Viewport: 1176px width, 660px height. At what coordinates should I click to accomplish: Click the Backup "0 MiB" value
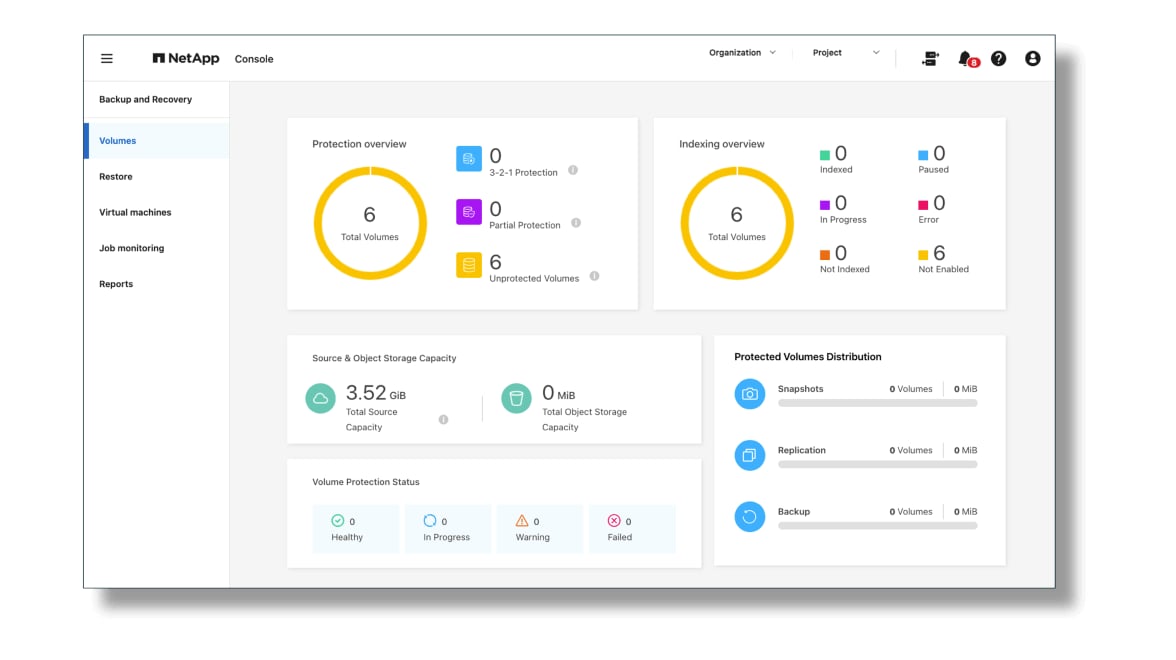point(965,512)
